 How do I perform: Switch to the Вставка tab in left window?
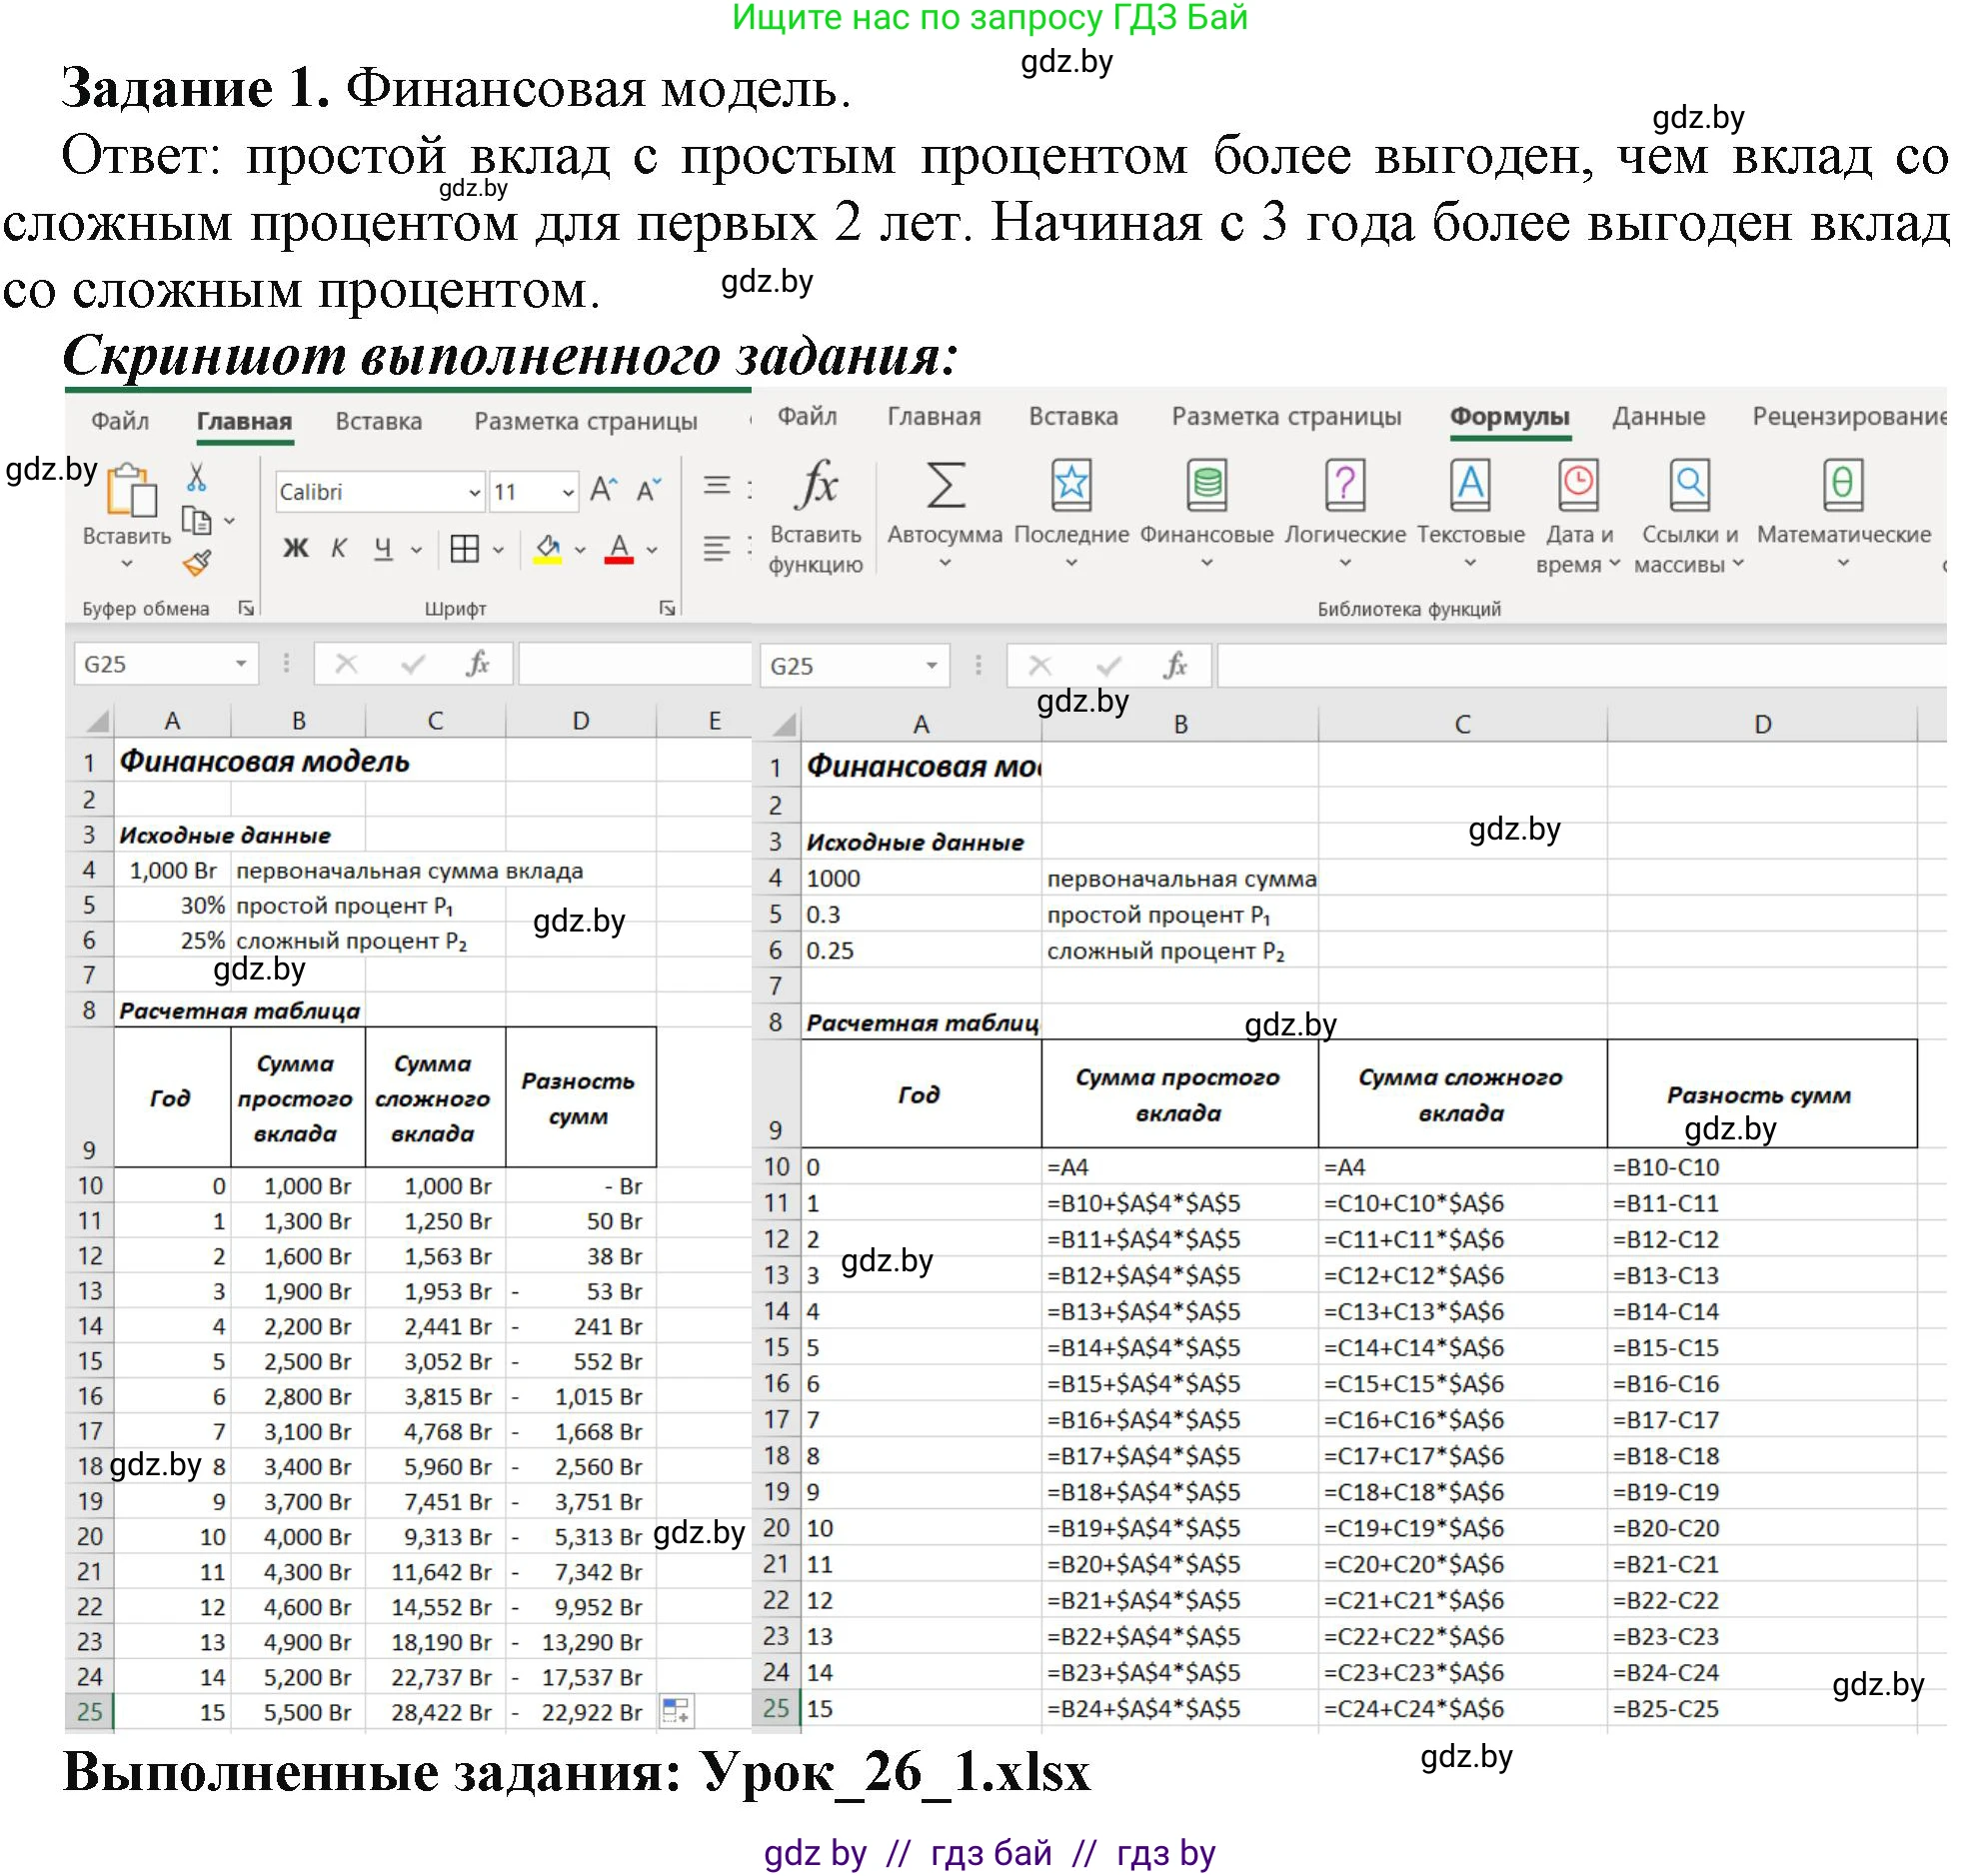tap(379, 421)
